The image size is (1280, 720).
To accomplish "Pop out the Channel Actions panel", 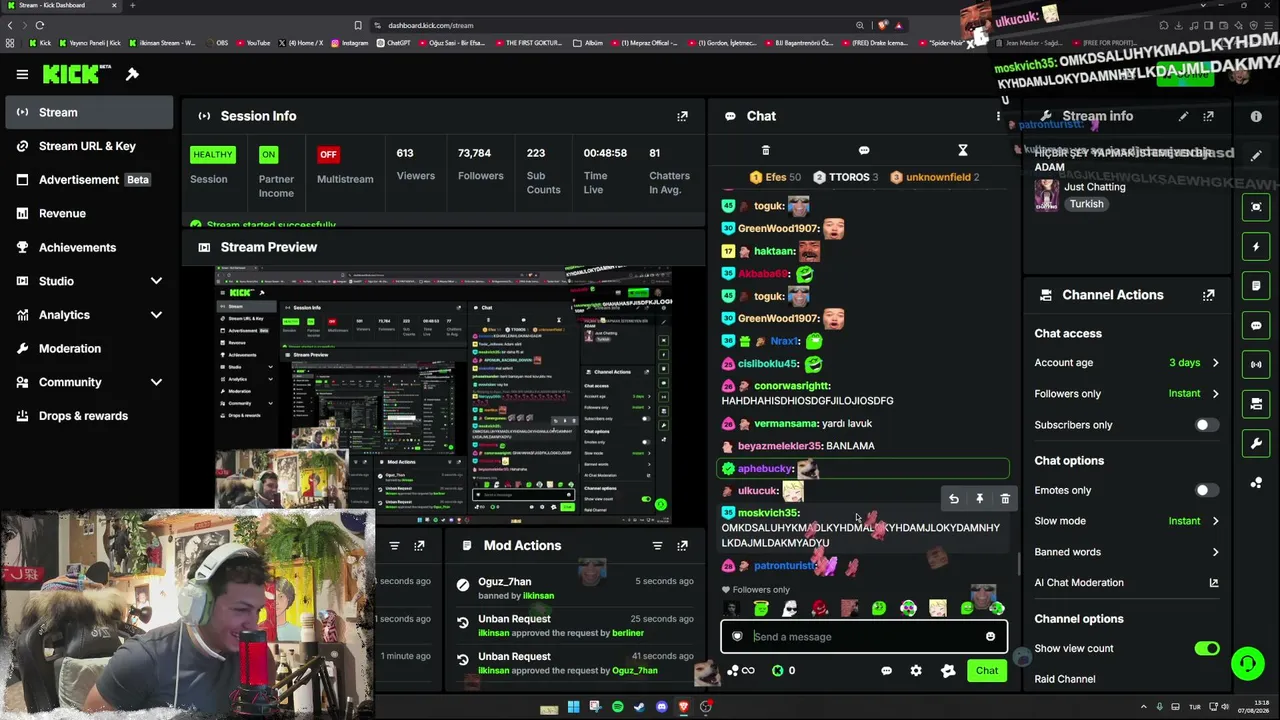I will (x=1208, y=295).
